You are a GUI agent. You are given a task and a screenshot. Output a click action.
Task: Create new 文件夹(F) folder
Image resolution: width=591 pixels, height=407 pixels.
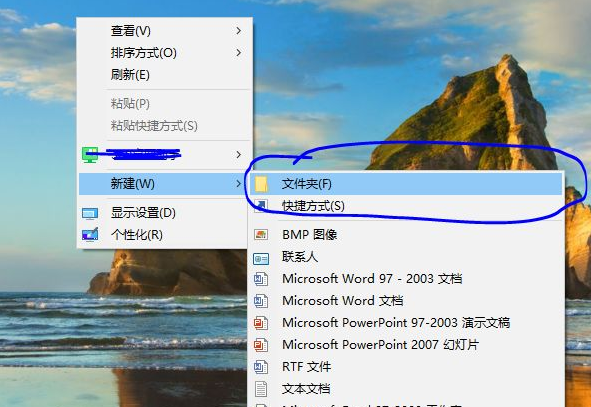pos(406,184)
